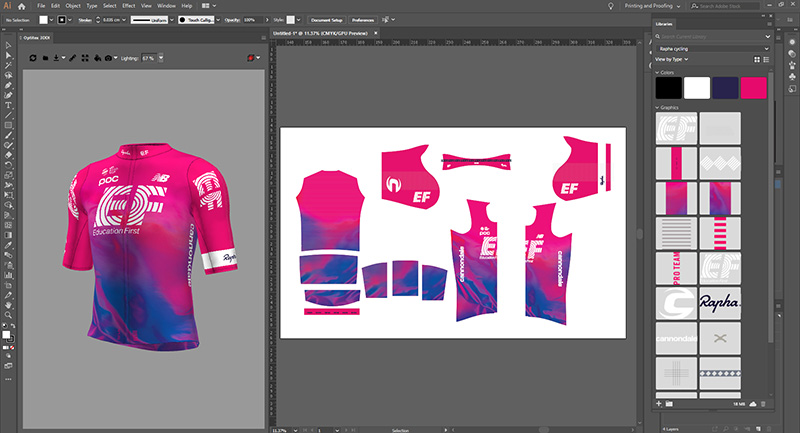Open the Window menu
Screen dimensions: 800x433
tap(167, 6)
